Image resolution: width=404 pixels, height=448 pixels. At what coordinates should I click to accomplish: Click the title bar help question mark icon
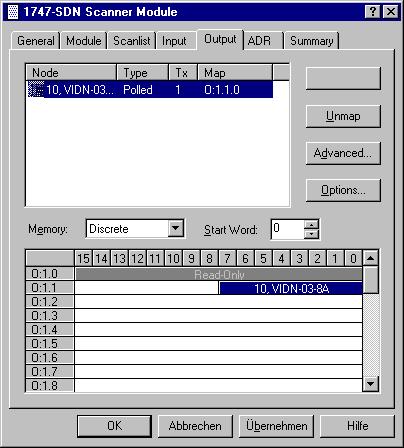[373, 12]
